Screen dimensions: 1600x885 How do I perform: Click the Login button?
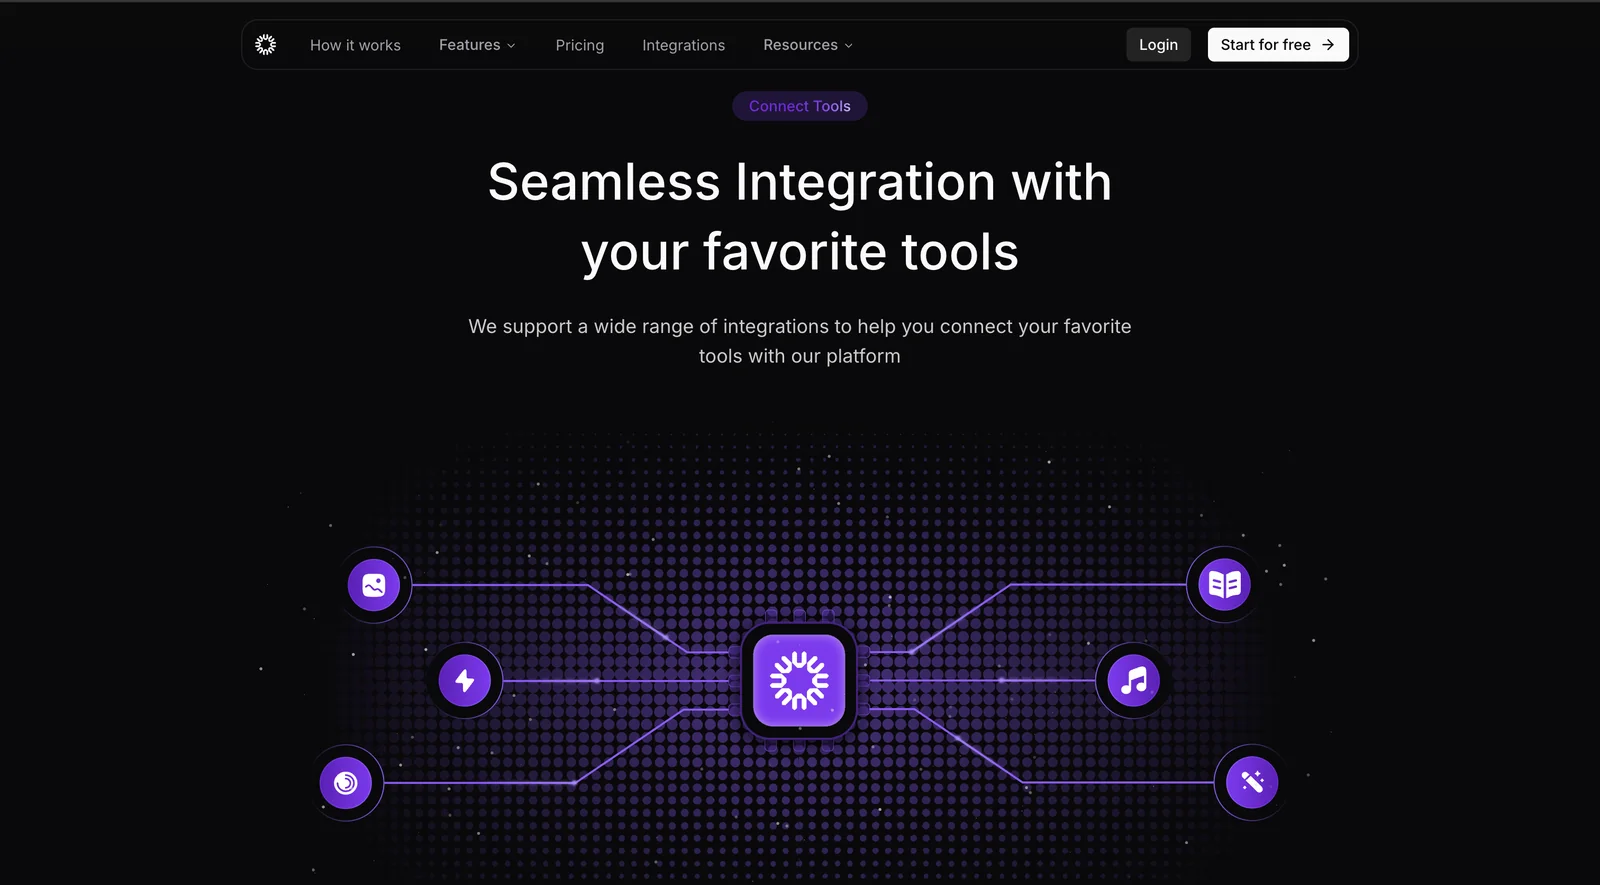[1158, 45]
